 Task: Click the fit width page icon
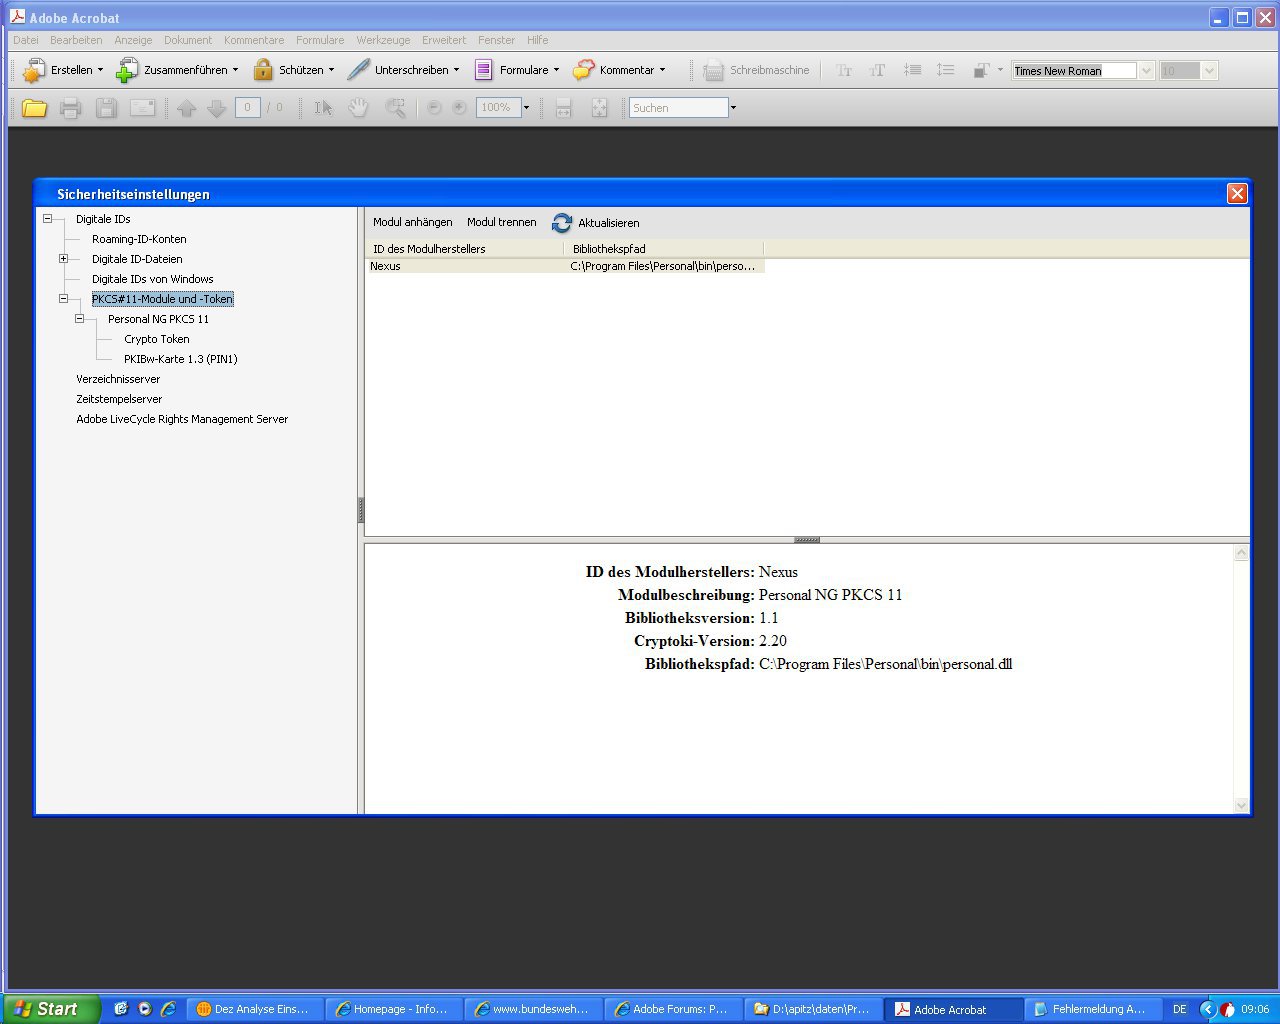click(x=563, y=108)
